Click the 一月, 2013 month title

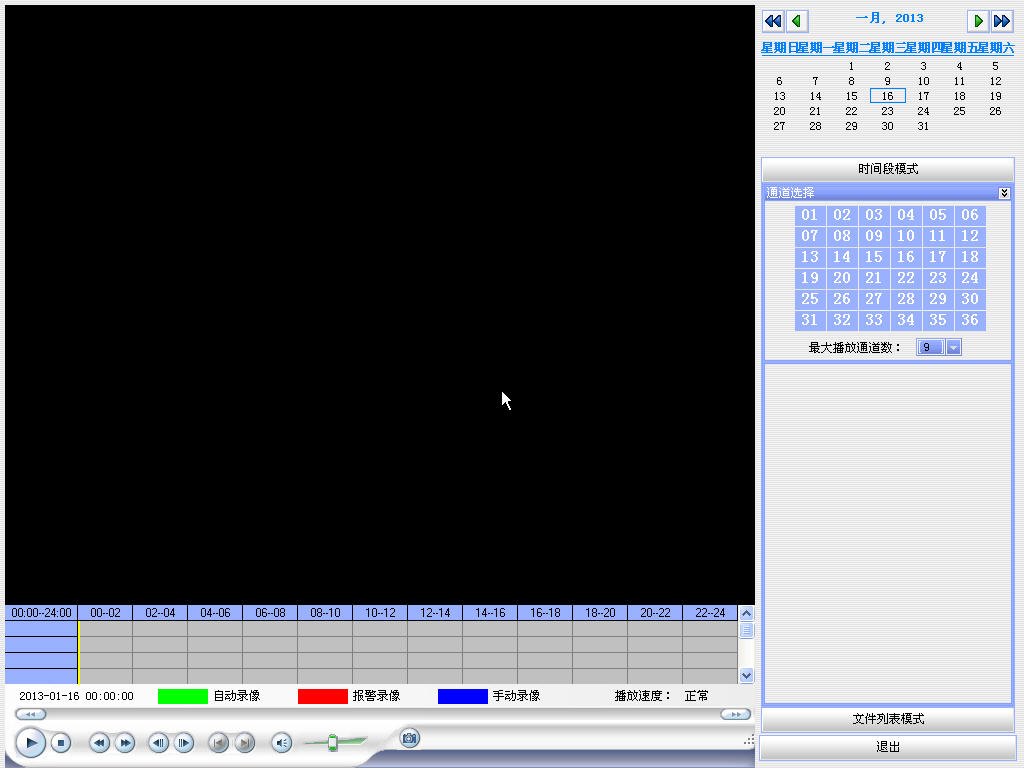(x=889, y=18)
